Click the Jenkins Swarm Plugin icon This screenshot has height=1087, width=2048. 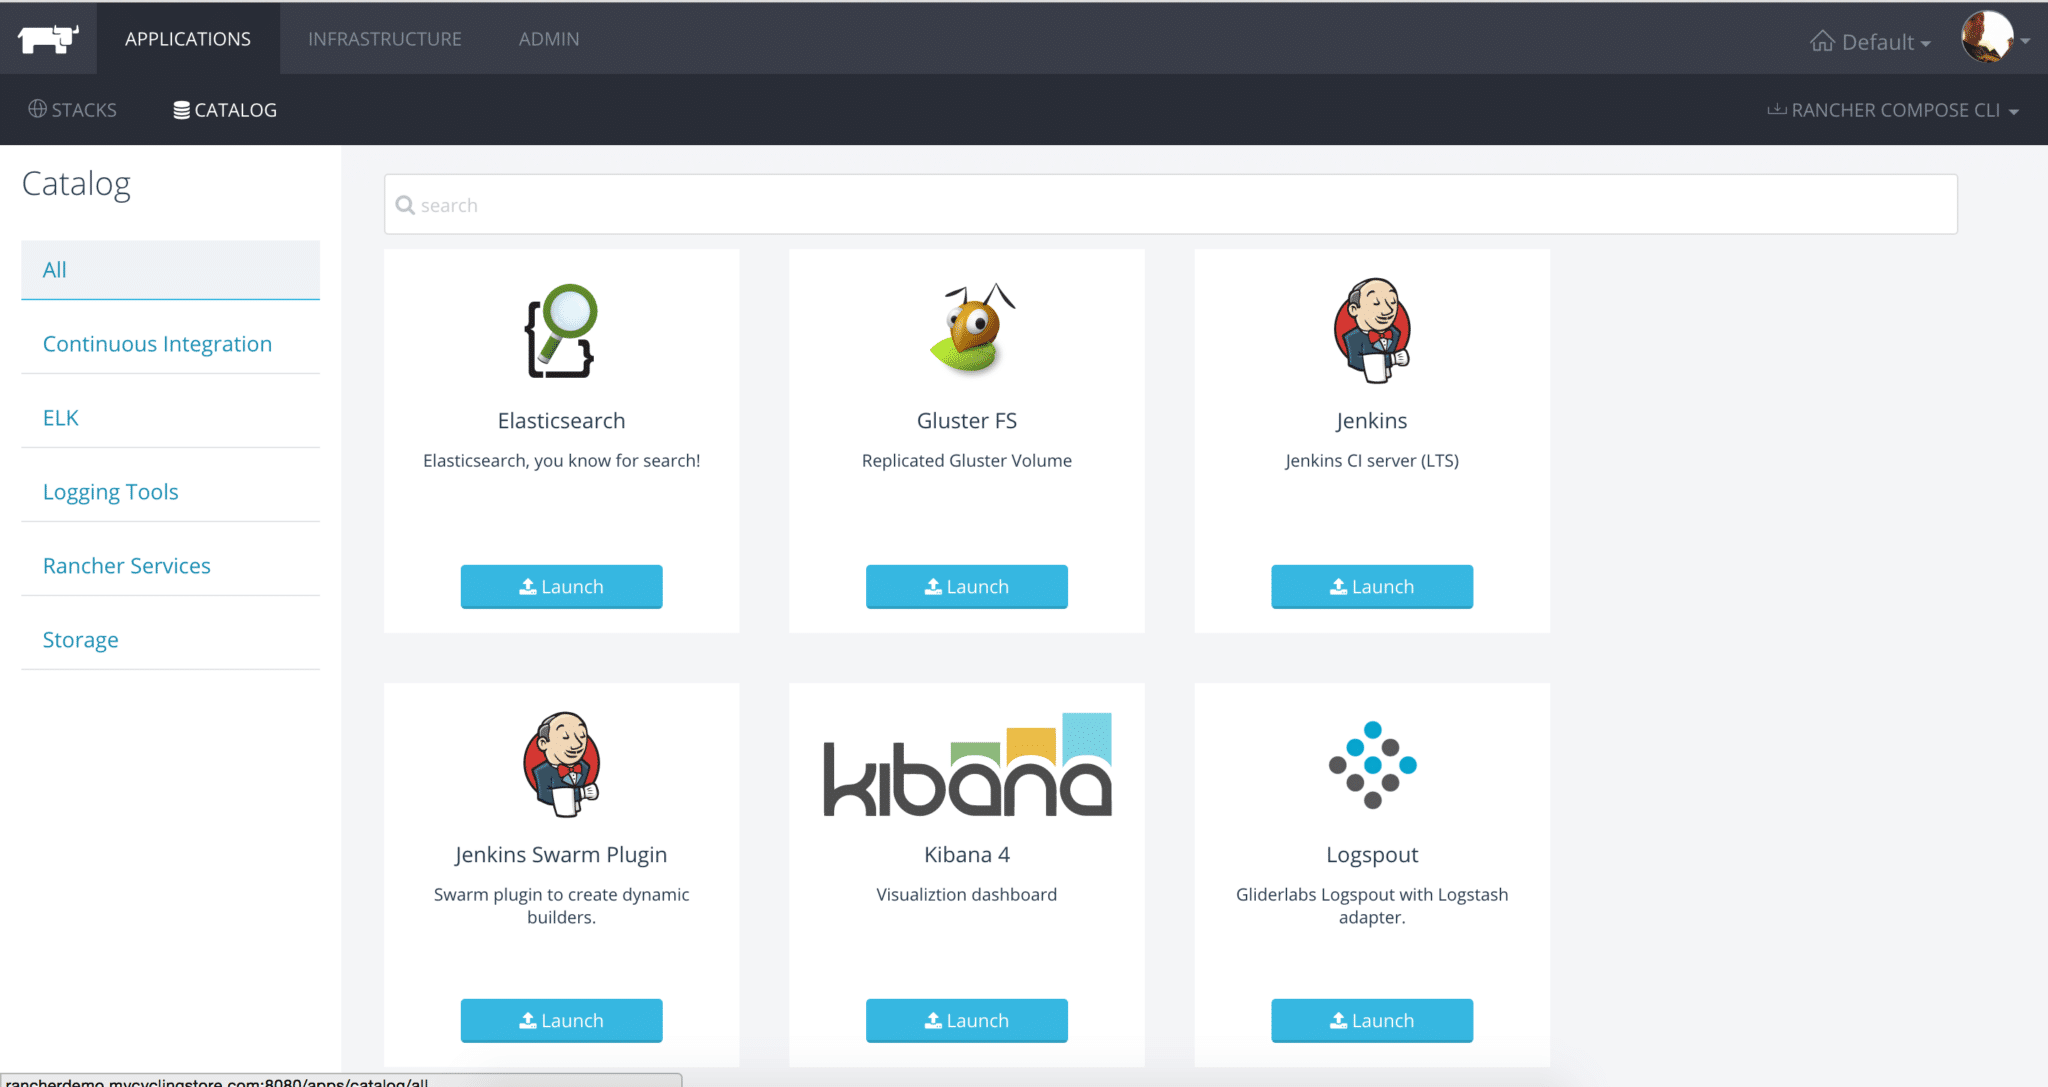561,765
